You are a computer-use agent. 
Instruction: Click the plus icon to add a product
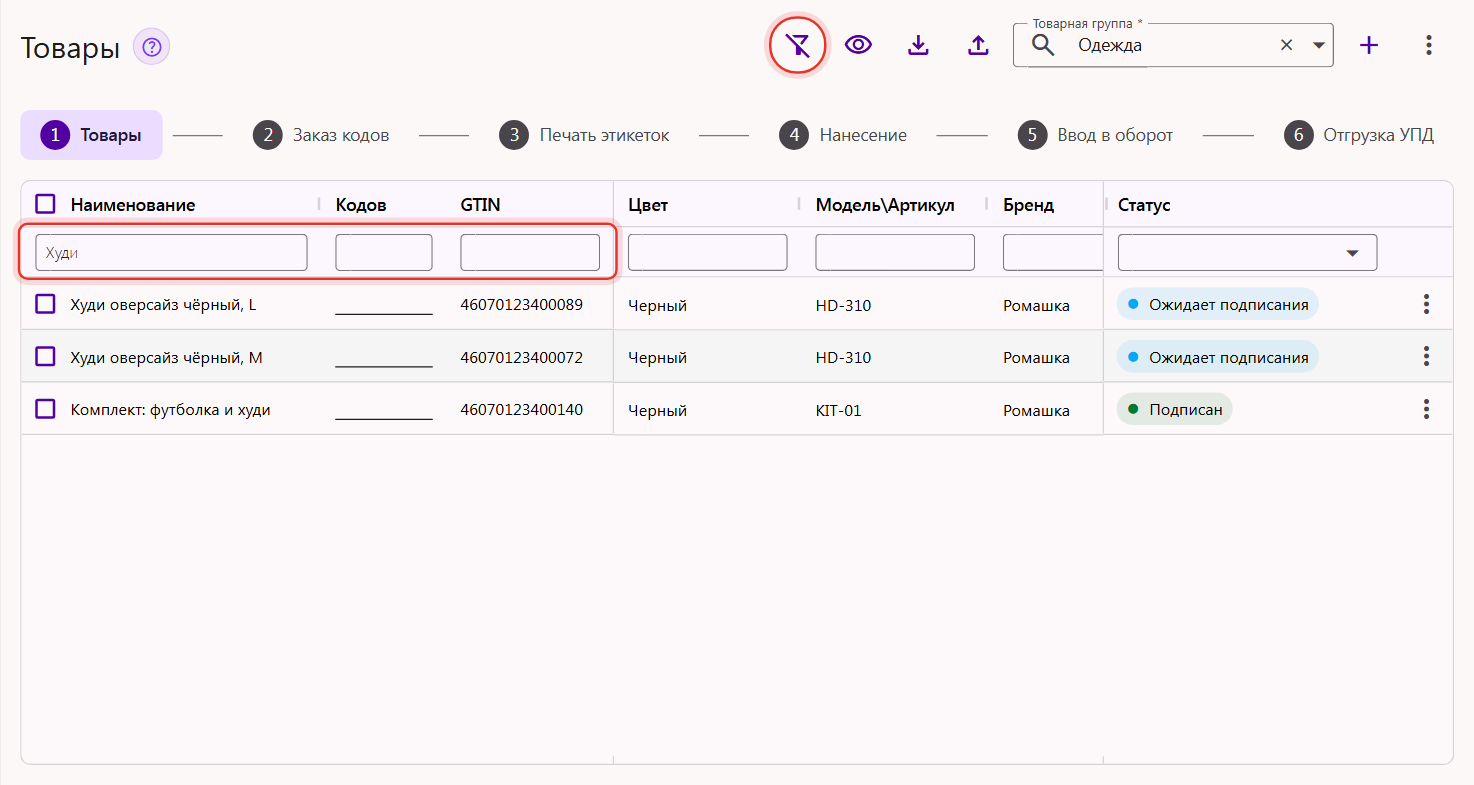(1369, 45)
